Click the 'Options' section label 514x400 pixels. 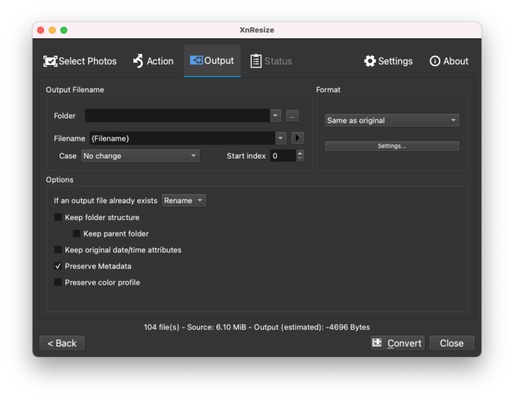pos(60,180)
